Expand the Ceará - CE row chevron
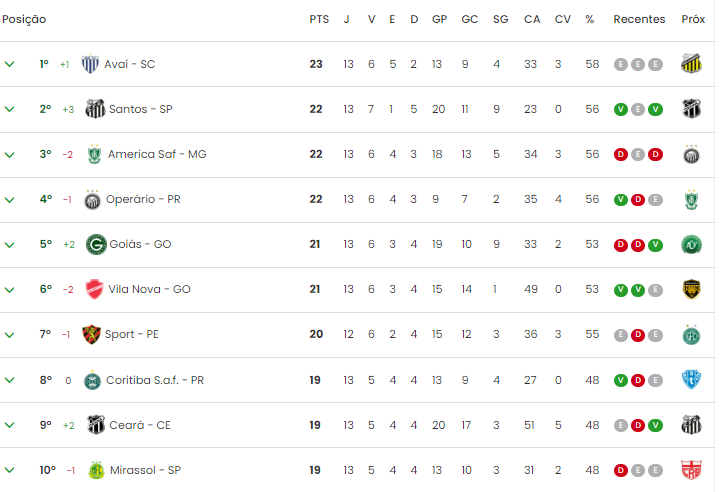This screenshot has height=492, width=720. [10, 425]
